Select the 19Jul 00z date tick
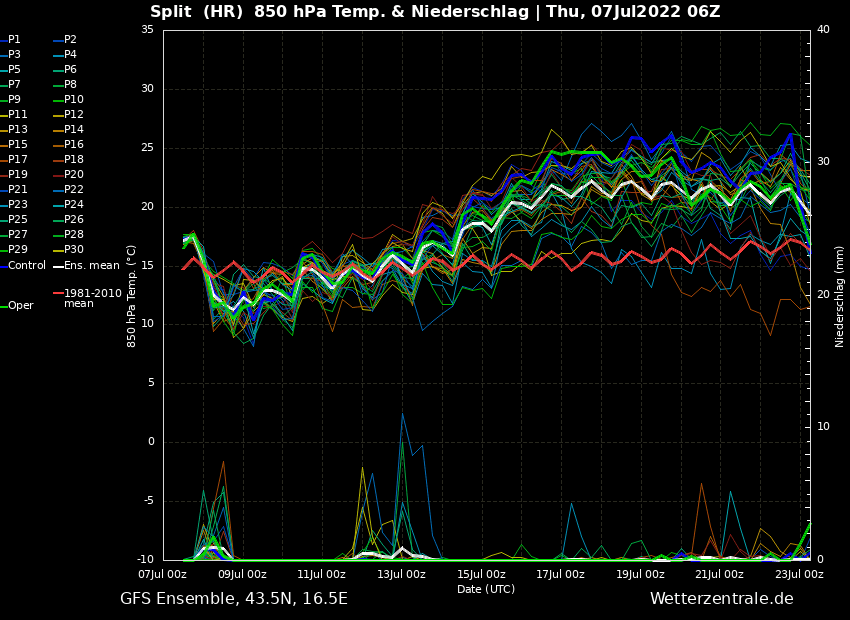The width and height of the screenshot is (850, 620). pos(640,575)
